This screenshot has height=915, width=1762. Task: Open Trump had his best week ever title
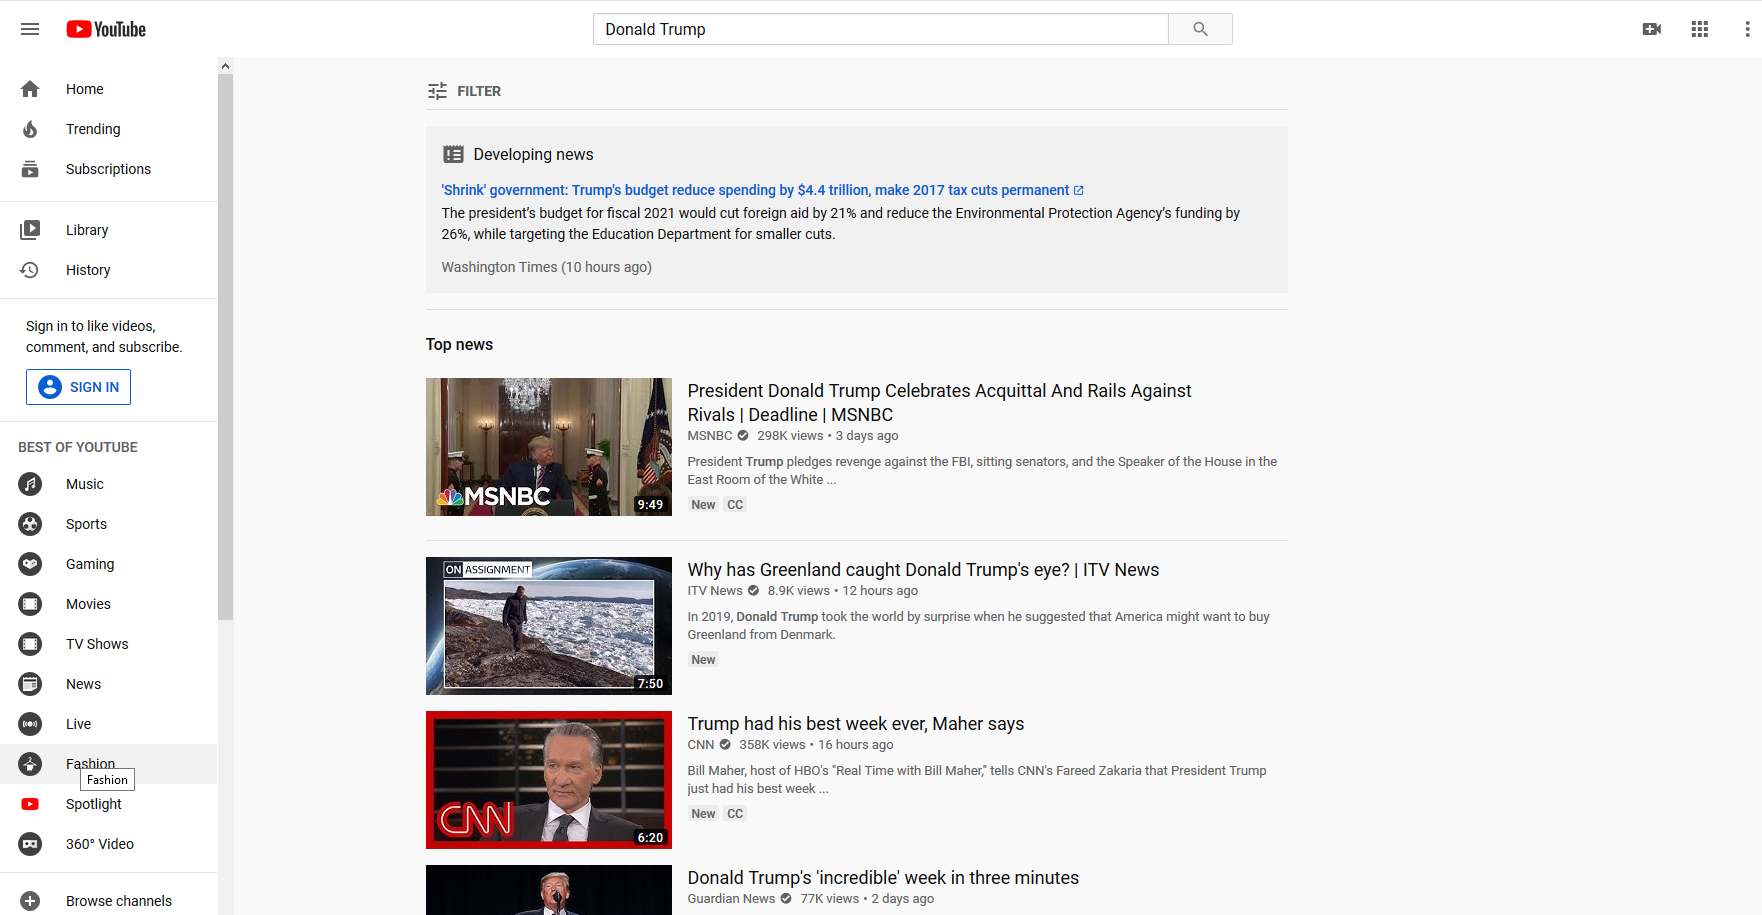[x=855, y=723]
